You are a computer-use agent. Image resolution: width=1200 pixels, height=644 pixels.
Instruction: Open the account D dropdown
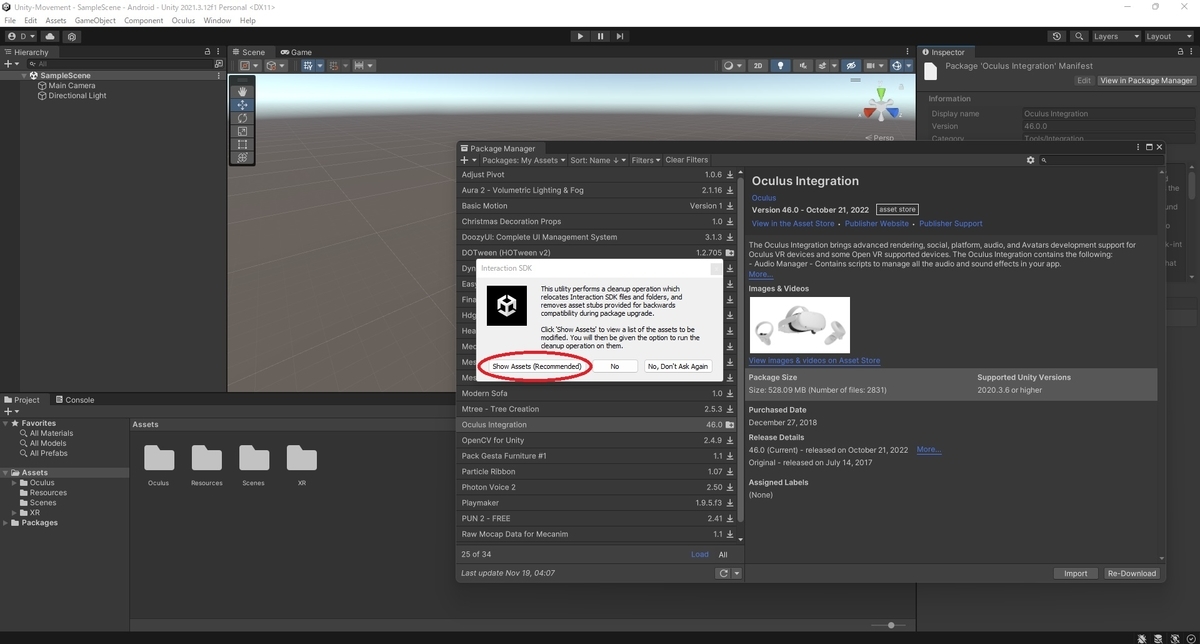[x=22, y=36]
